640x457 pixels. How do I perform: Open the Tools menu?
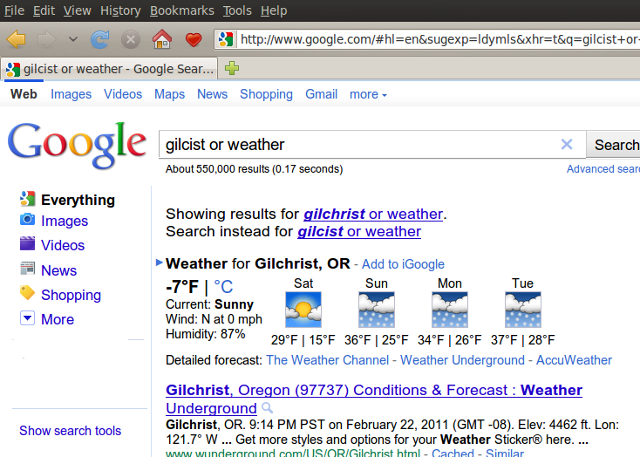(237, 10)
